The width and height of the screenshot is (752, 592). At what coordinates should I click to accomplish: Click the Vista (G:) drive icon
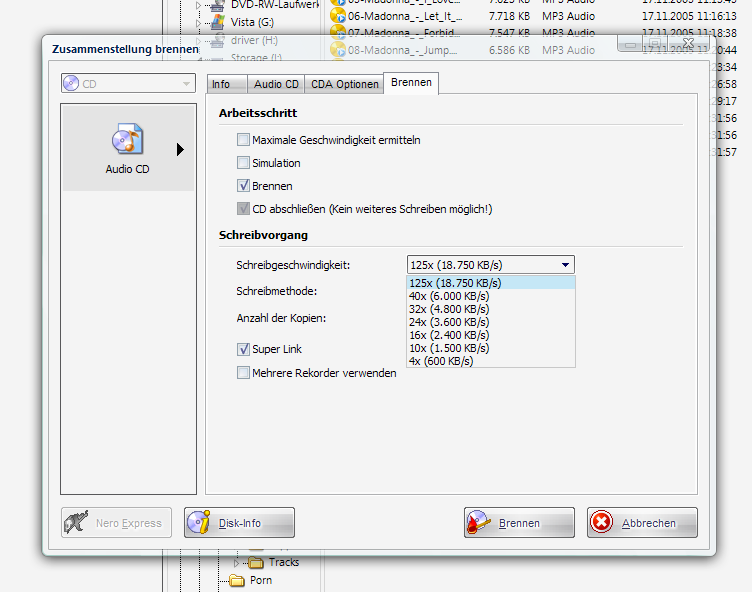pos(216,22)
